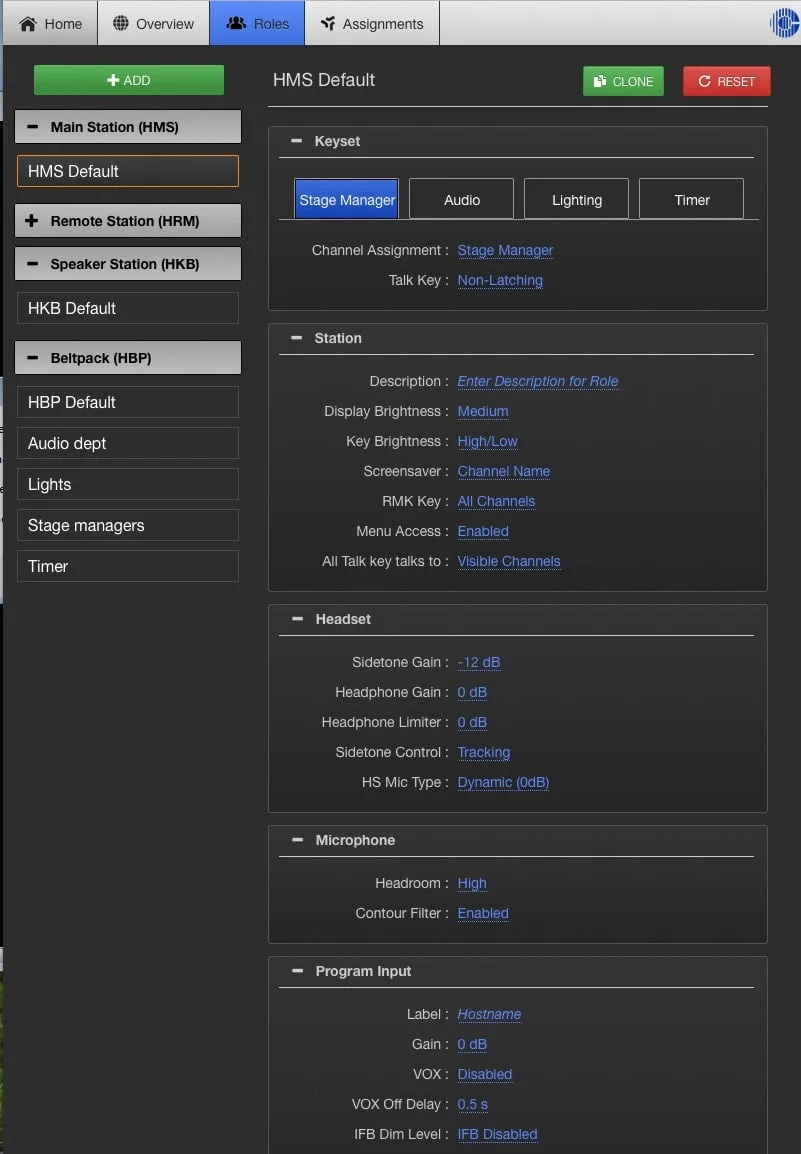Collapse the Main Station (HMS) group
801x1154 pixels.
pyautogui.click(x=128, y=127)
